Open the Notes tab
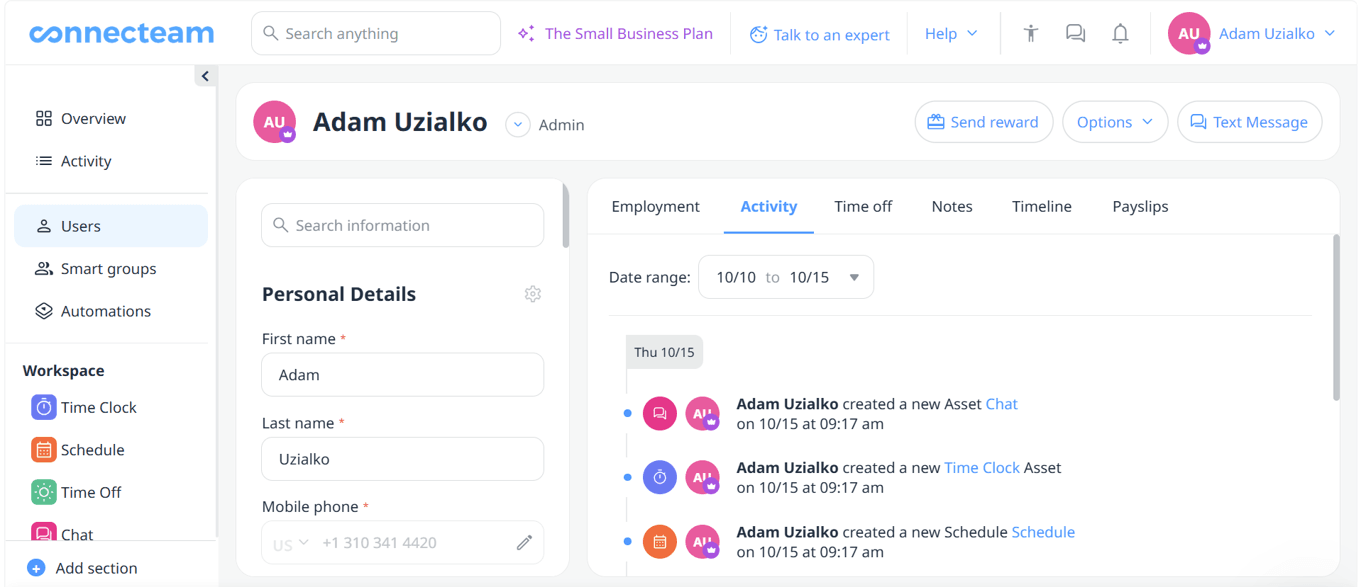 click(x=952, y=206)
